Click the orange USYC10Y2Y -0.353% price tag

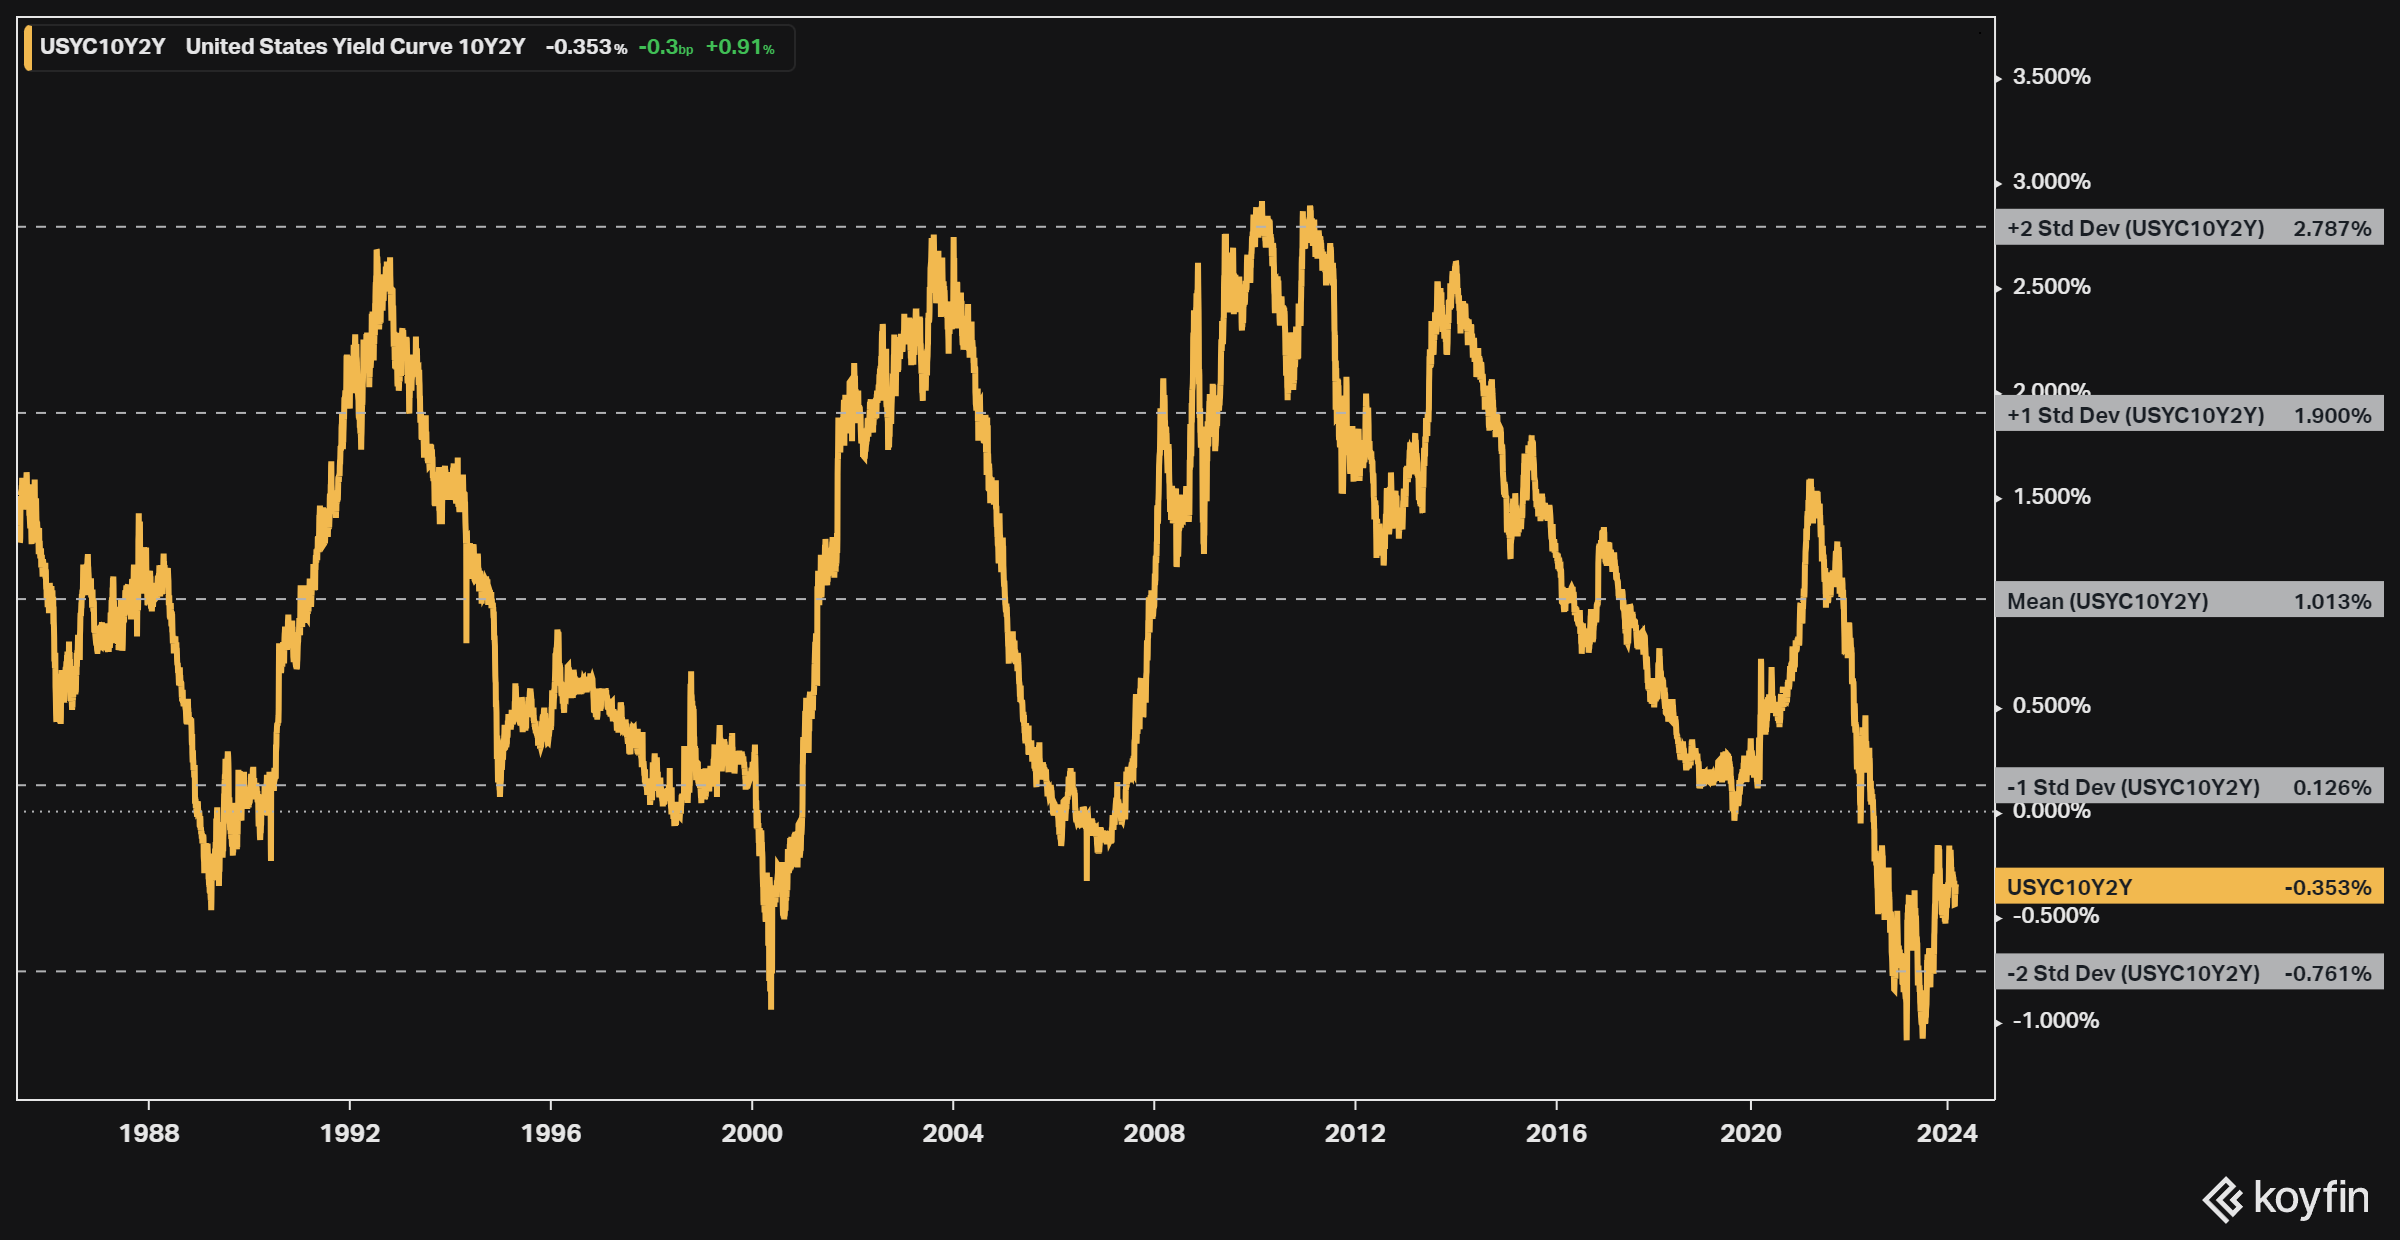(x=2188, y=887)
